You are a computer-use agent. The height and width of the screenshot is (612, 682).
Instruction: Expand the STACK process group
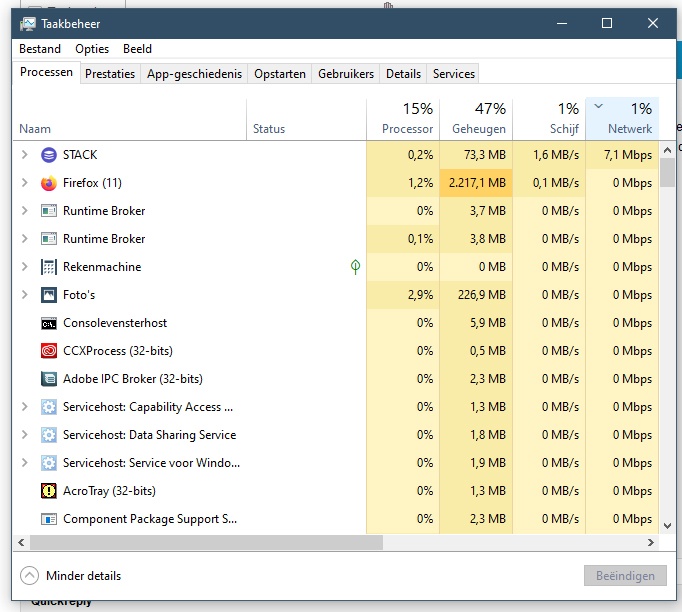[x=25, y=155]
